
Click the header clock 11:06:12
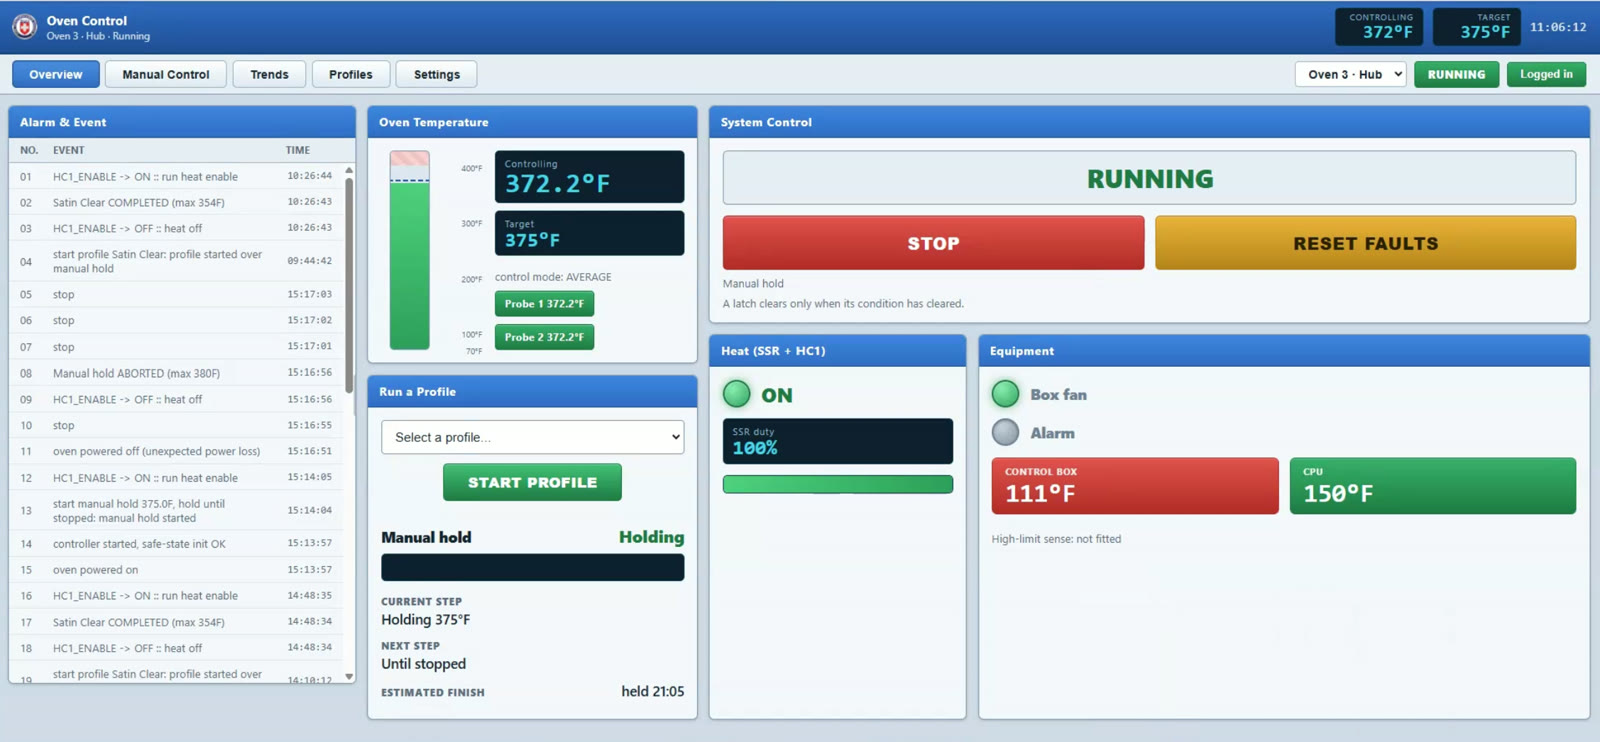click(1558, 27)
